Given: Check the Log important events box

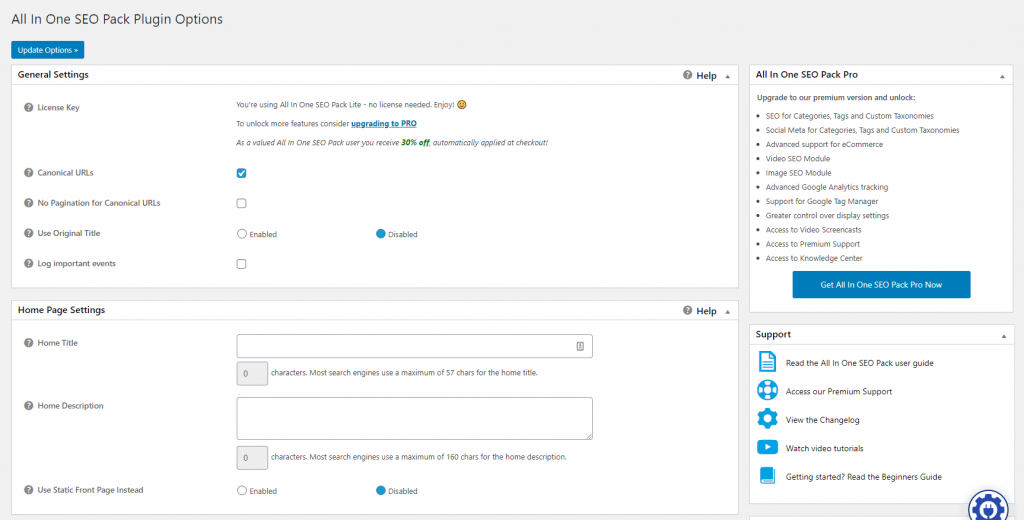Looking at the screenshot, I should click(x=241, y=264).
